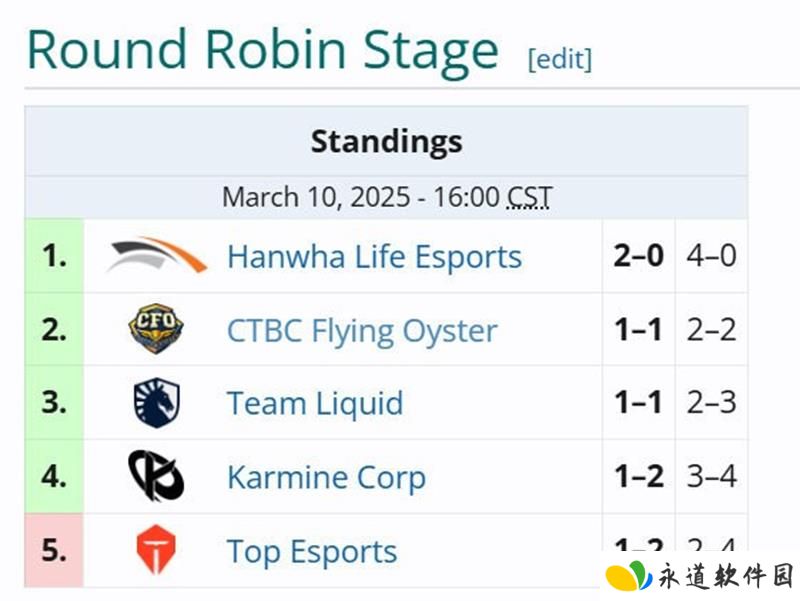Click Hanwha's 2–0 series record
This screenshot has width=800, height=601.
[x=638, y=256]
